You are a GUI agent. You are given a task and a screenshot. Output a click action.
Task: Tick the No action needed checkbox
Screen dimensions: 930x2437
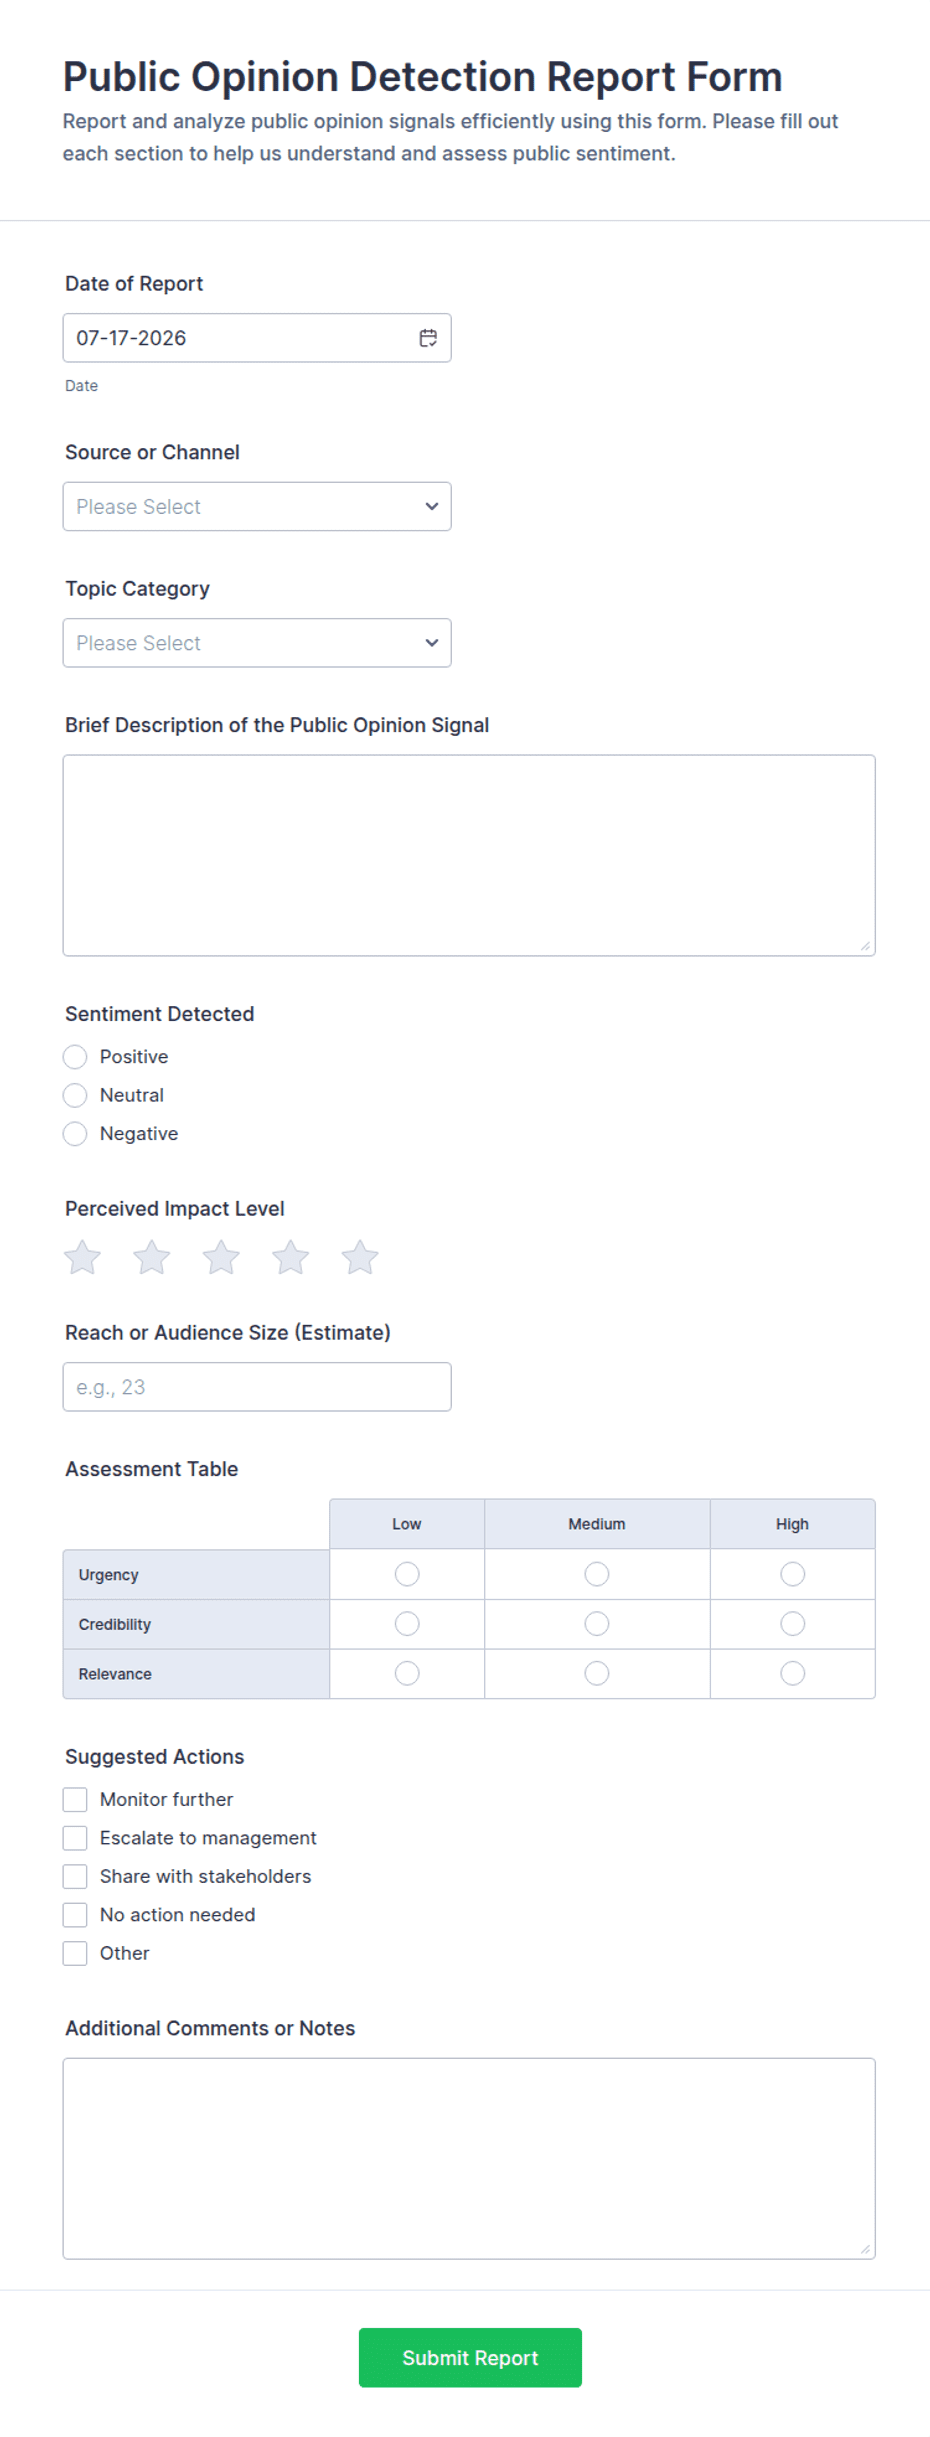coord(75,1915)
